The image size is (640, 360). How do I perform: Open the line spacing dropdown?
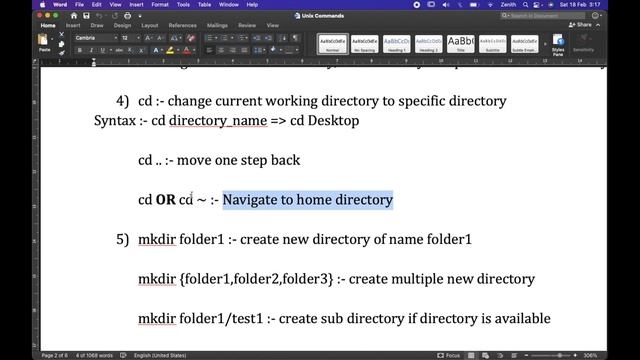[264, 50]
